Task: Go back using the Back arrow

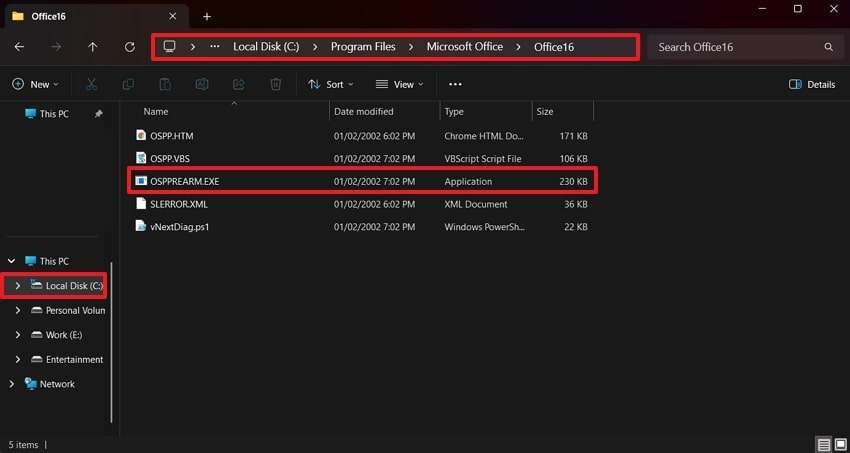Action: click(19, 47)
